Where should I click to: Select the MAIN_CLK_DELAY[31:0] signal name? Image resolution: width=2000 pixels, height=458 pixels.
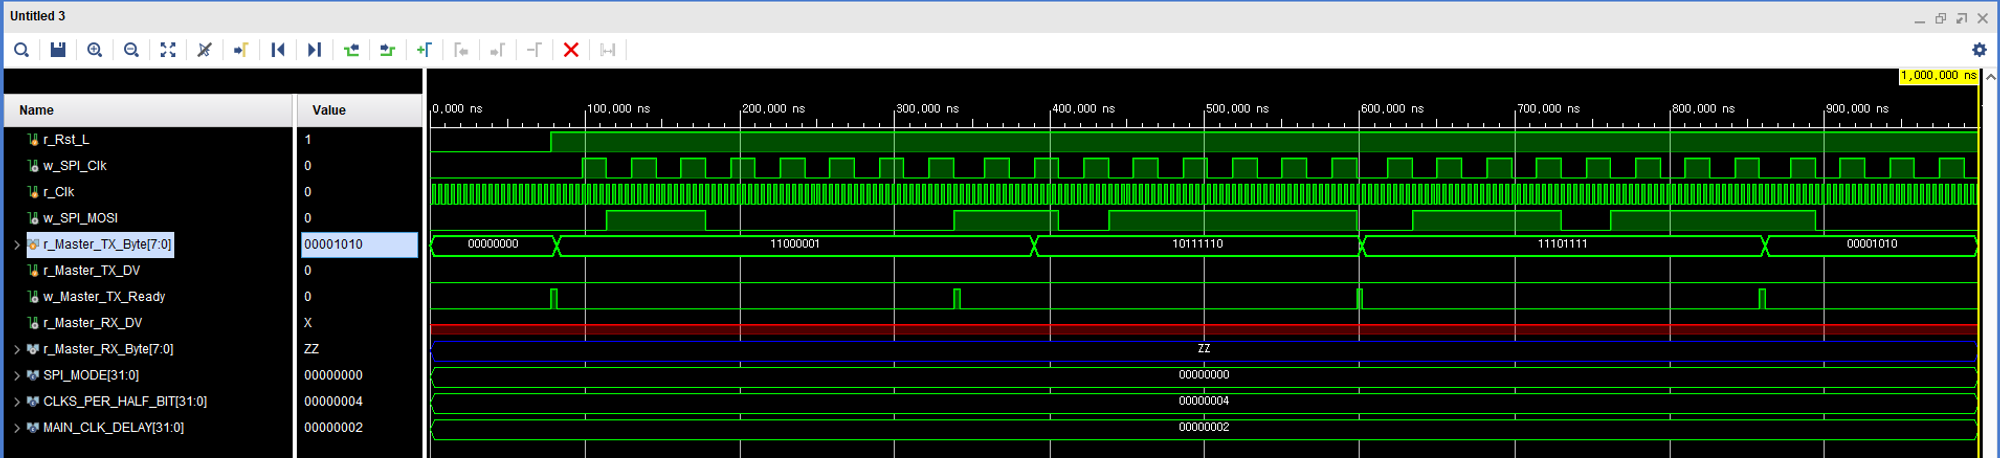tap(113, 427)
